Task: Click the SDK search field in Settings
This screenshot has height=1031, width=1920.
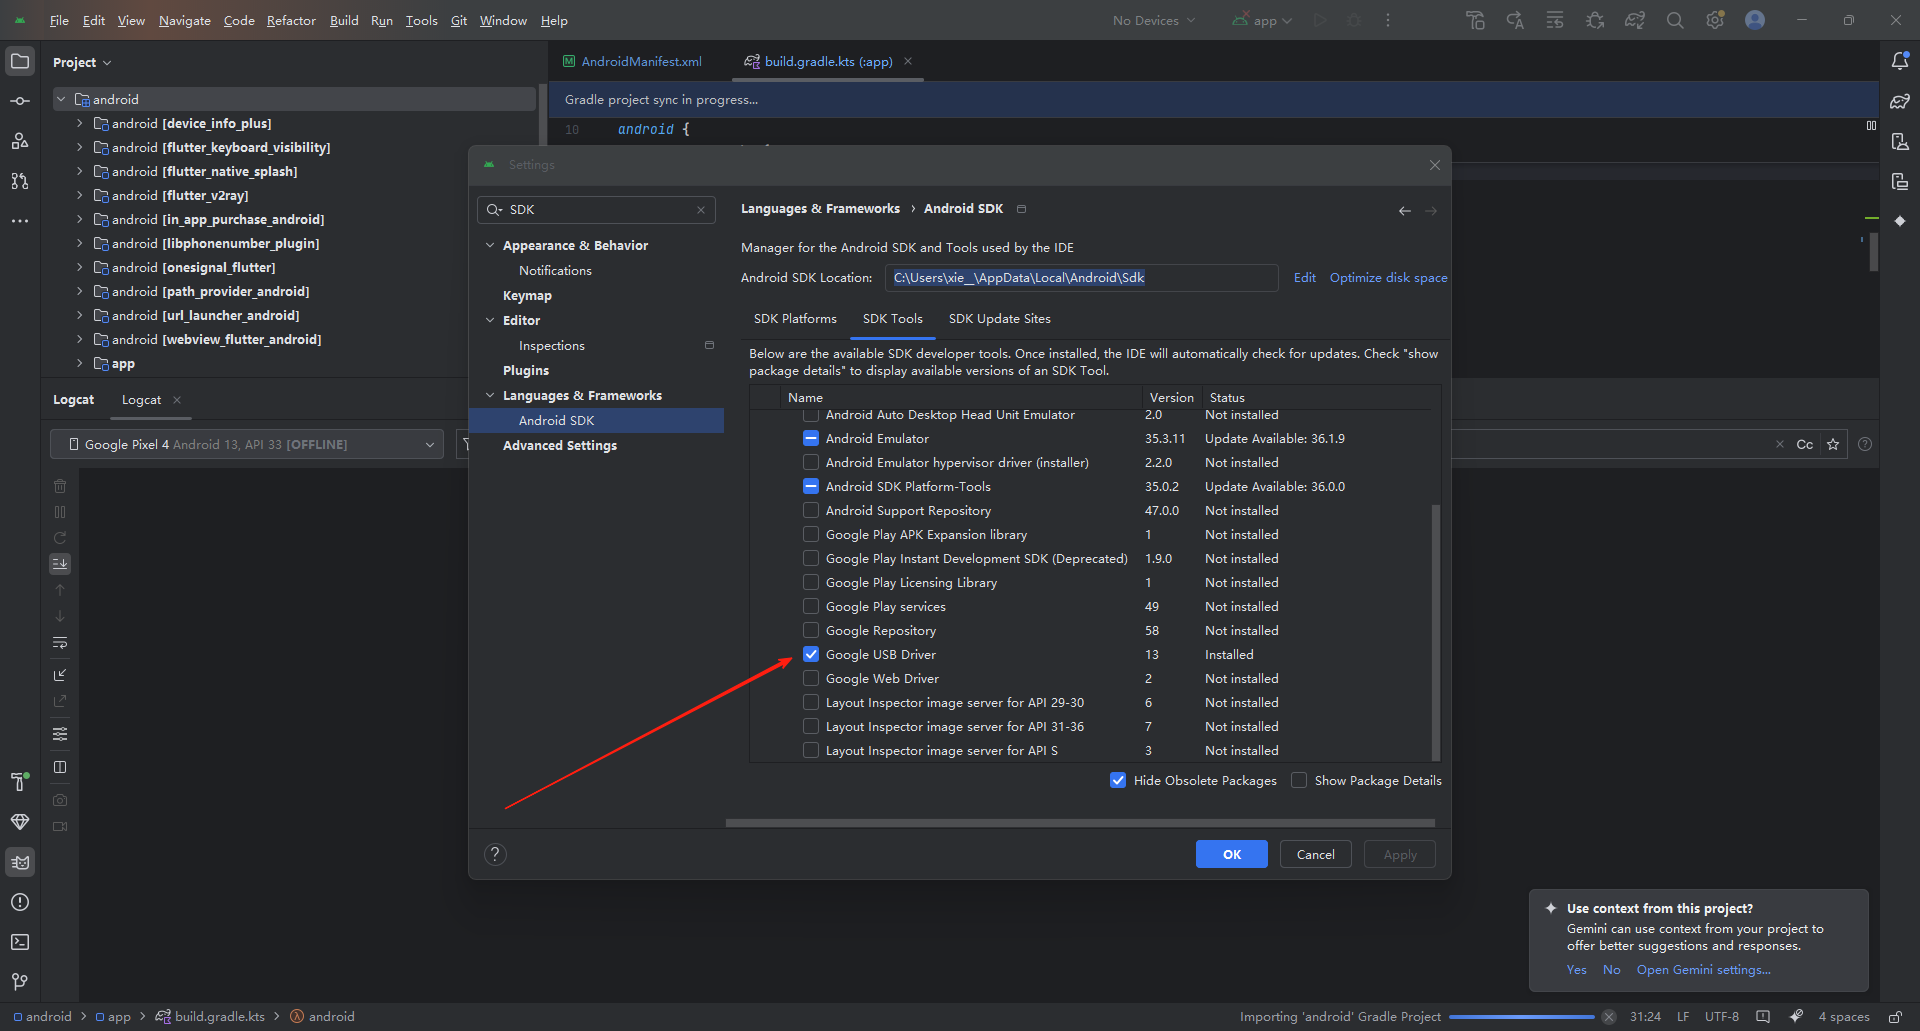Action: (596, 210)
